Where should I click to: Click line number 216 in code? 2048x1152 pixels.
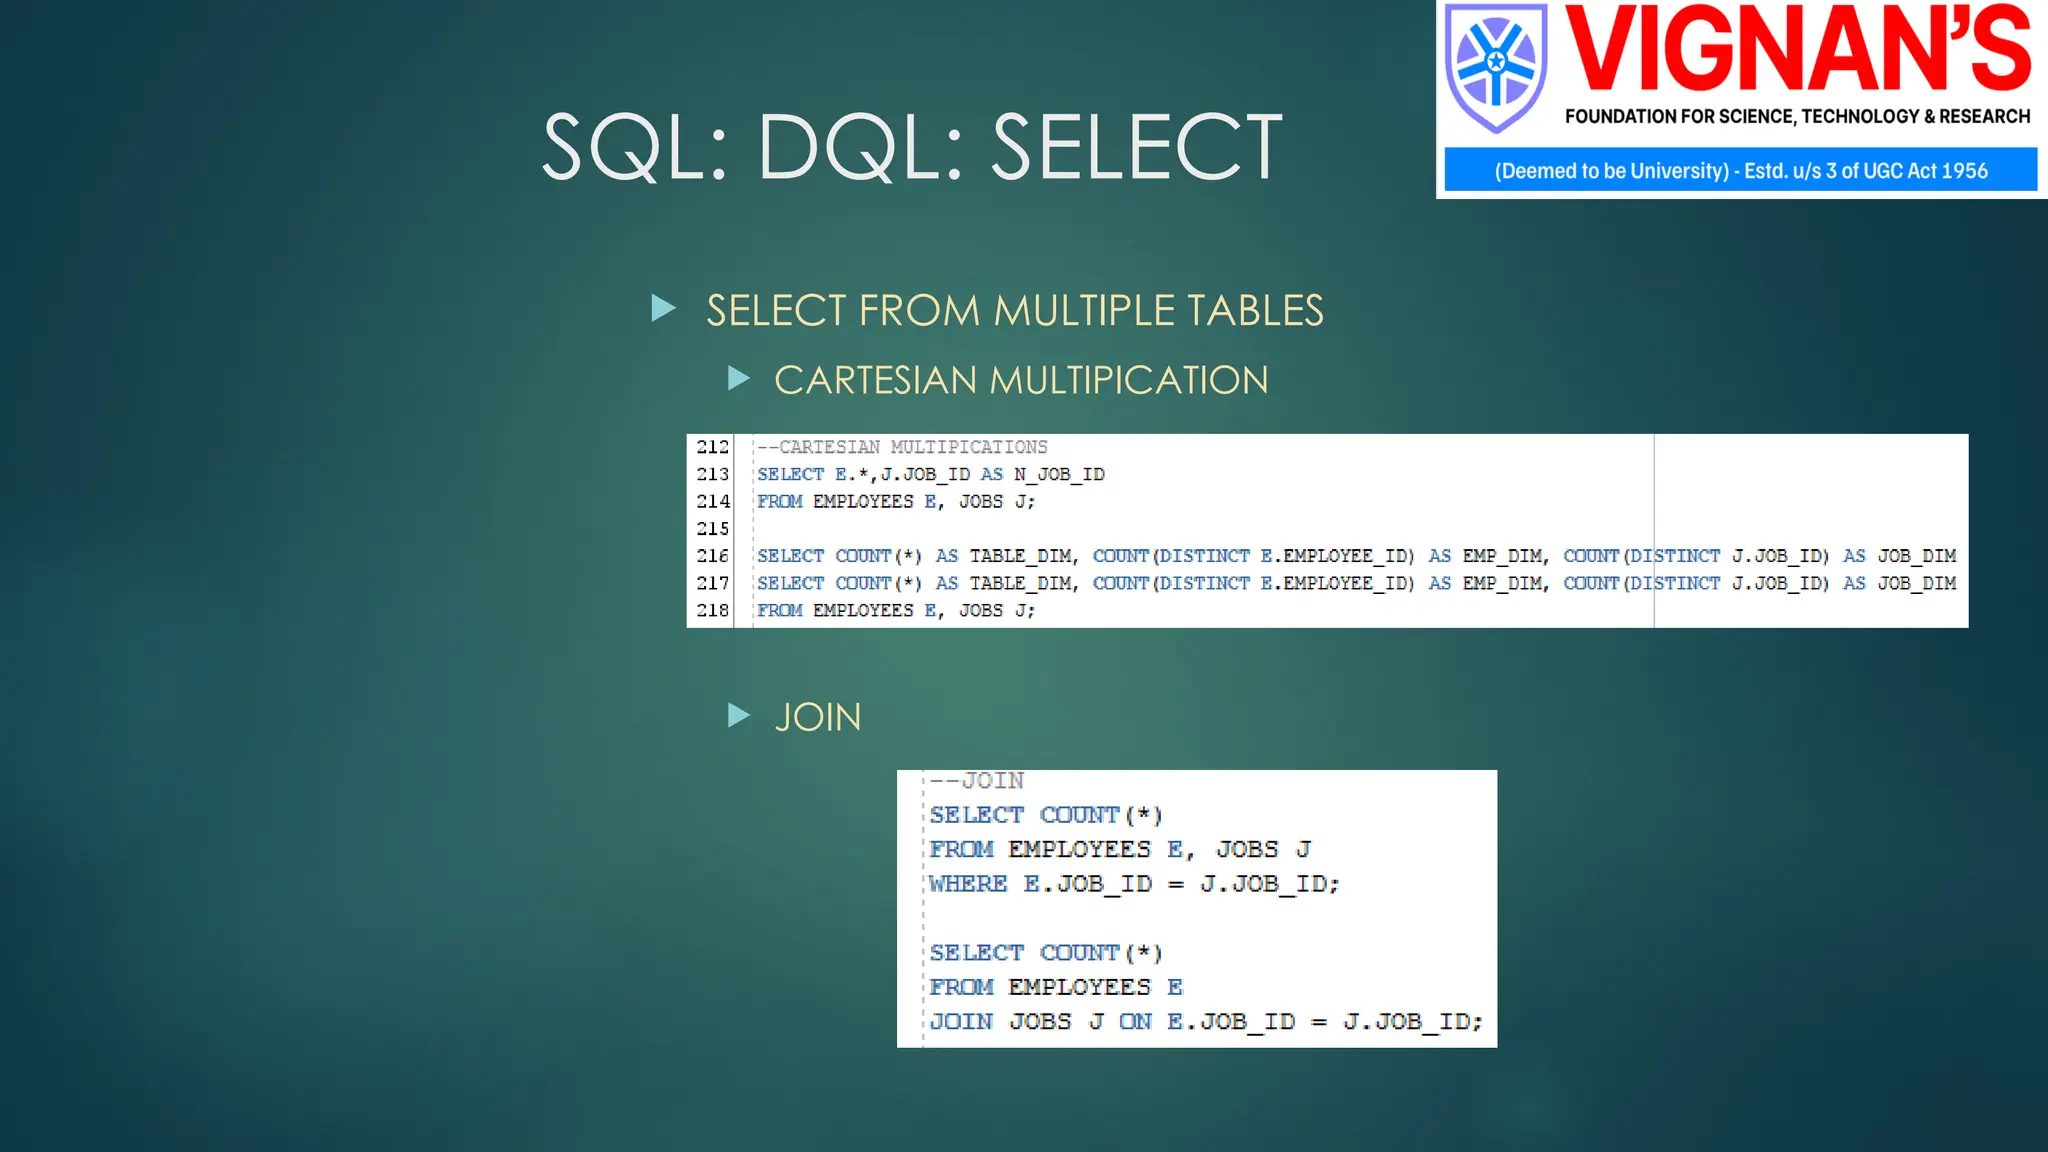(x=713, y=555)
